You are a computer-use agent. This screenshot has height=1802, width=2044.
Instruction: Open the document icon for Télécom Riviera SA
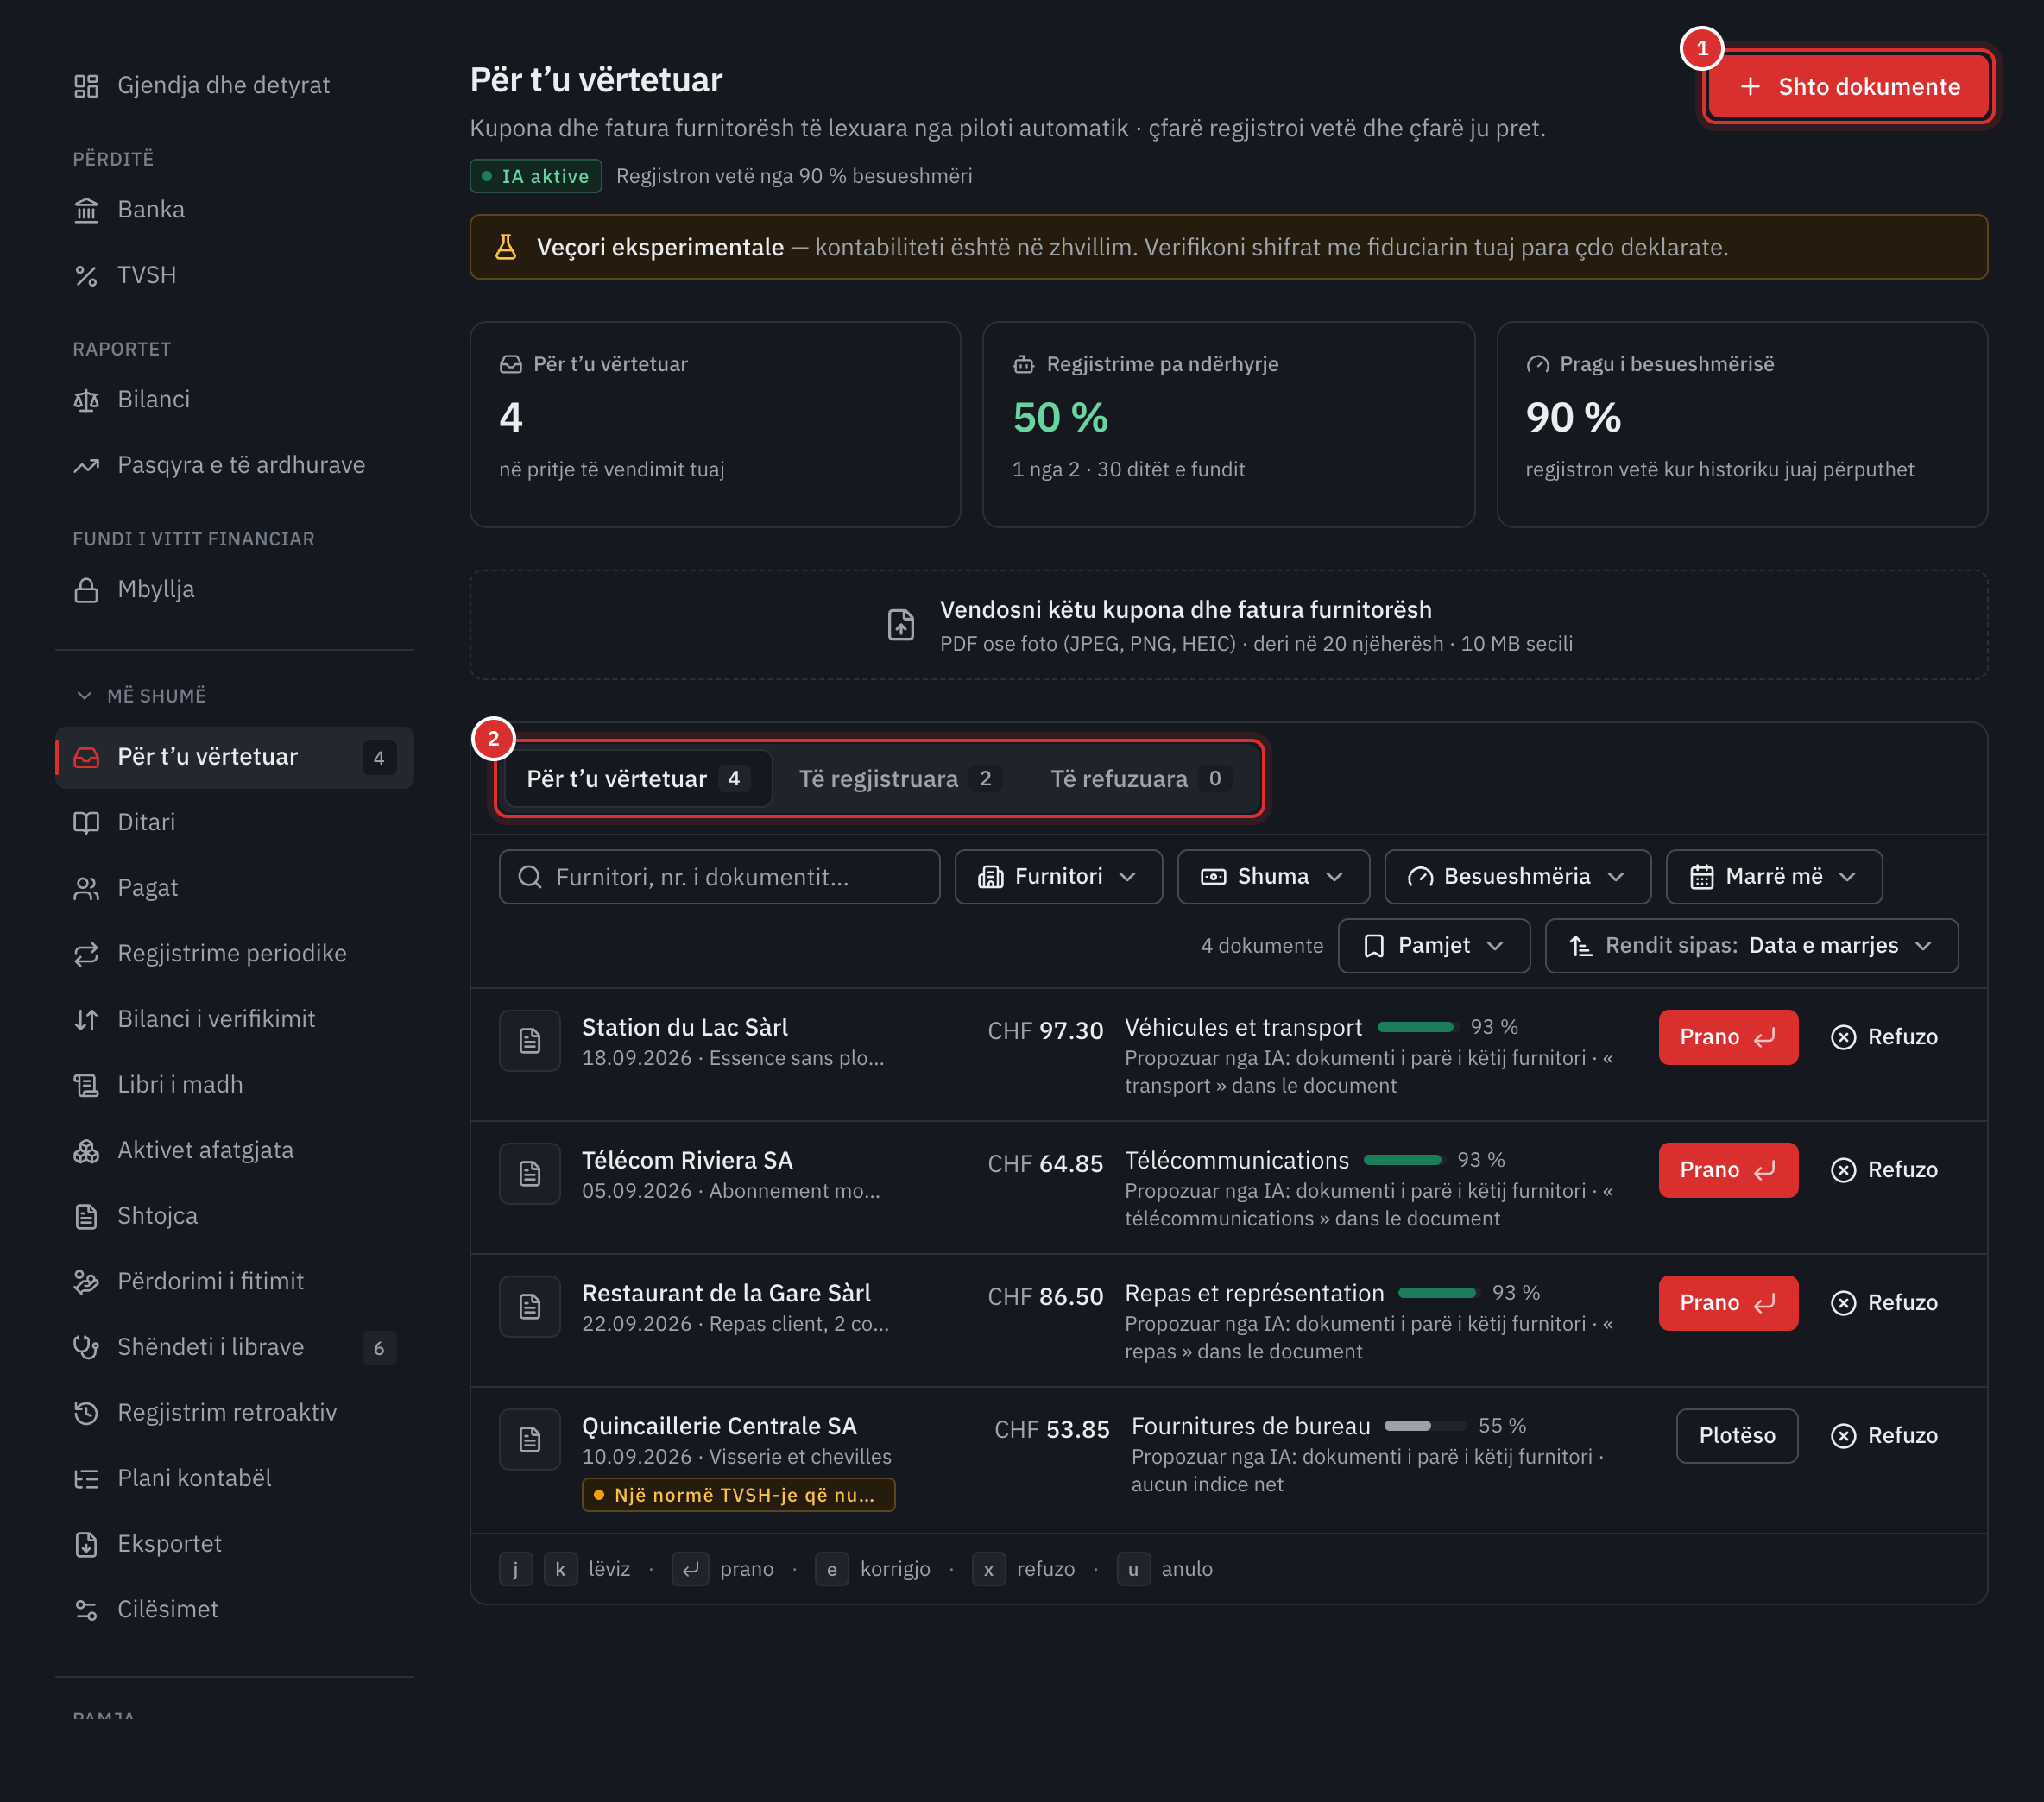coord(529,1173)
